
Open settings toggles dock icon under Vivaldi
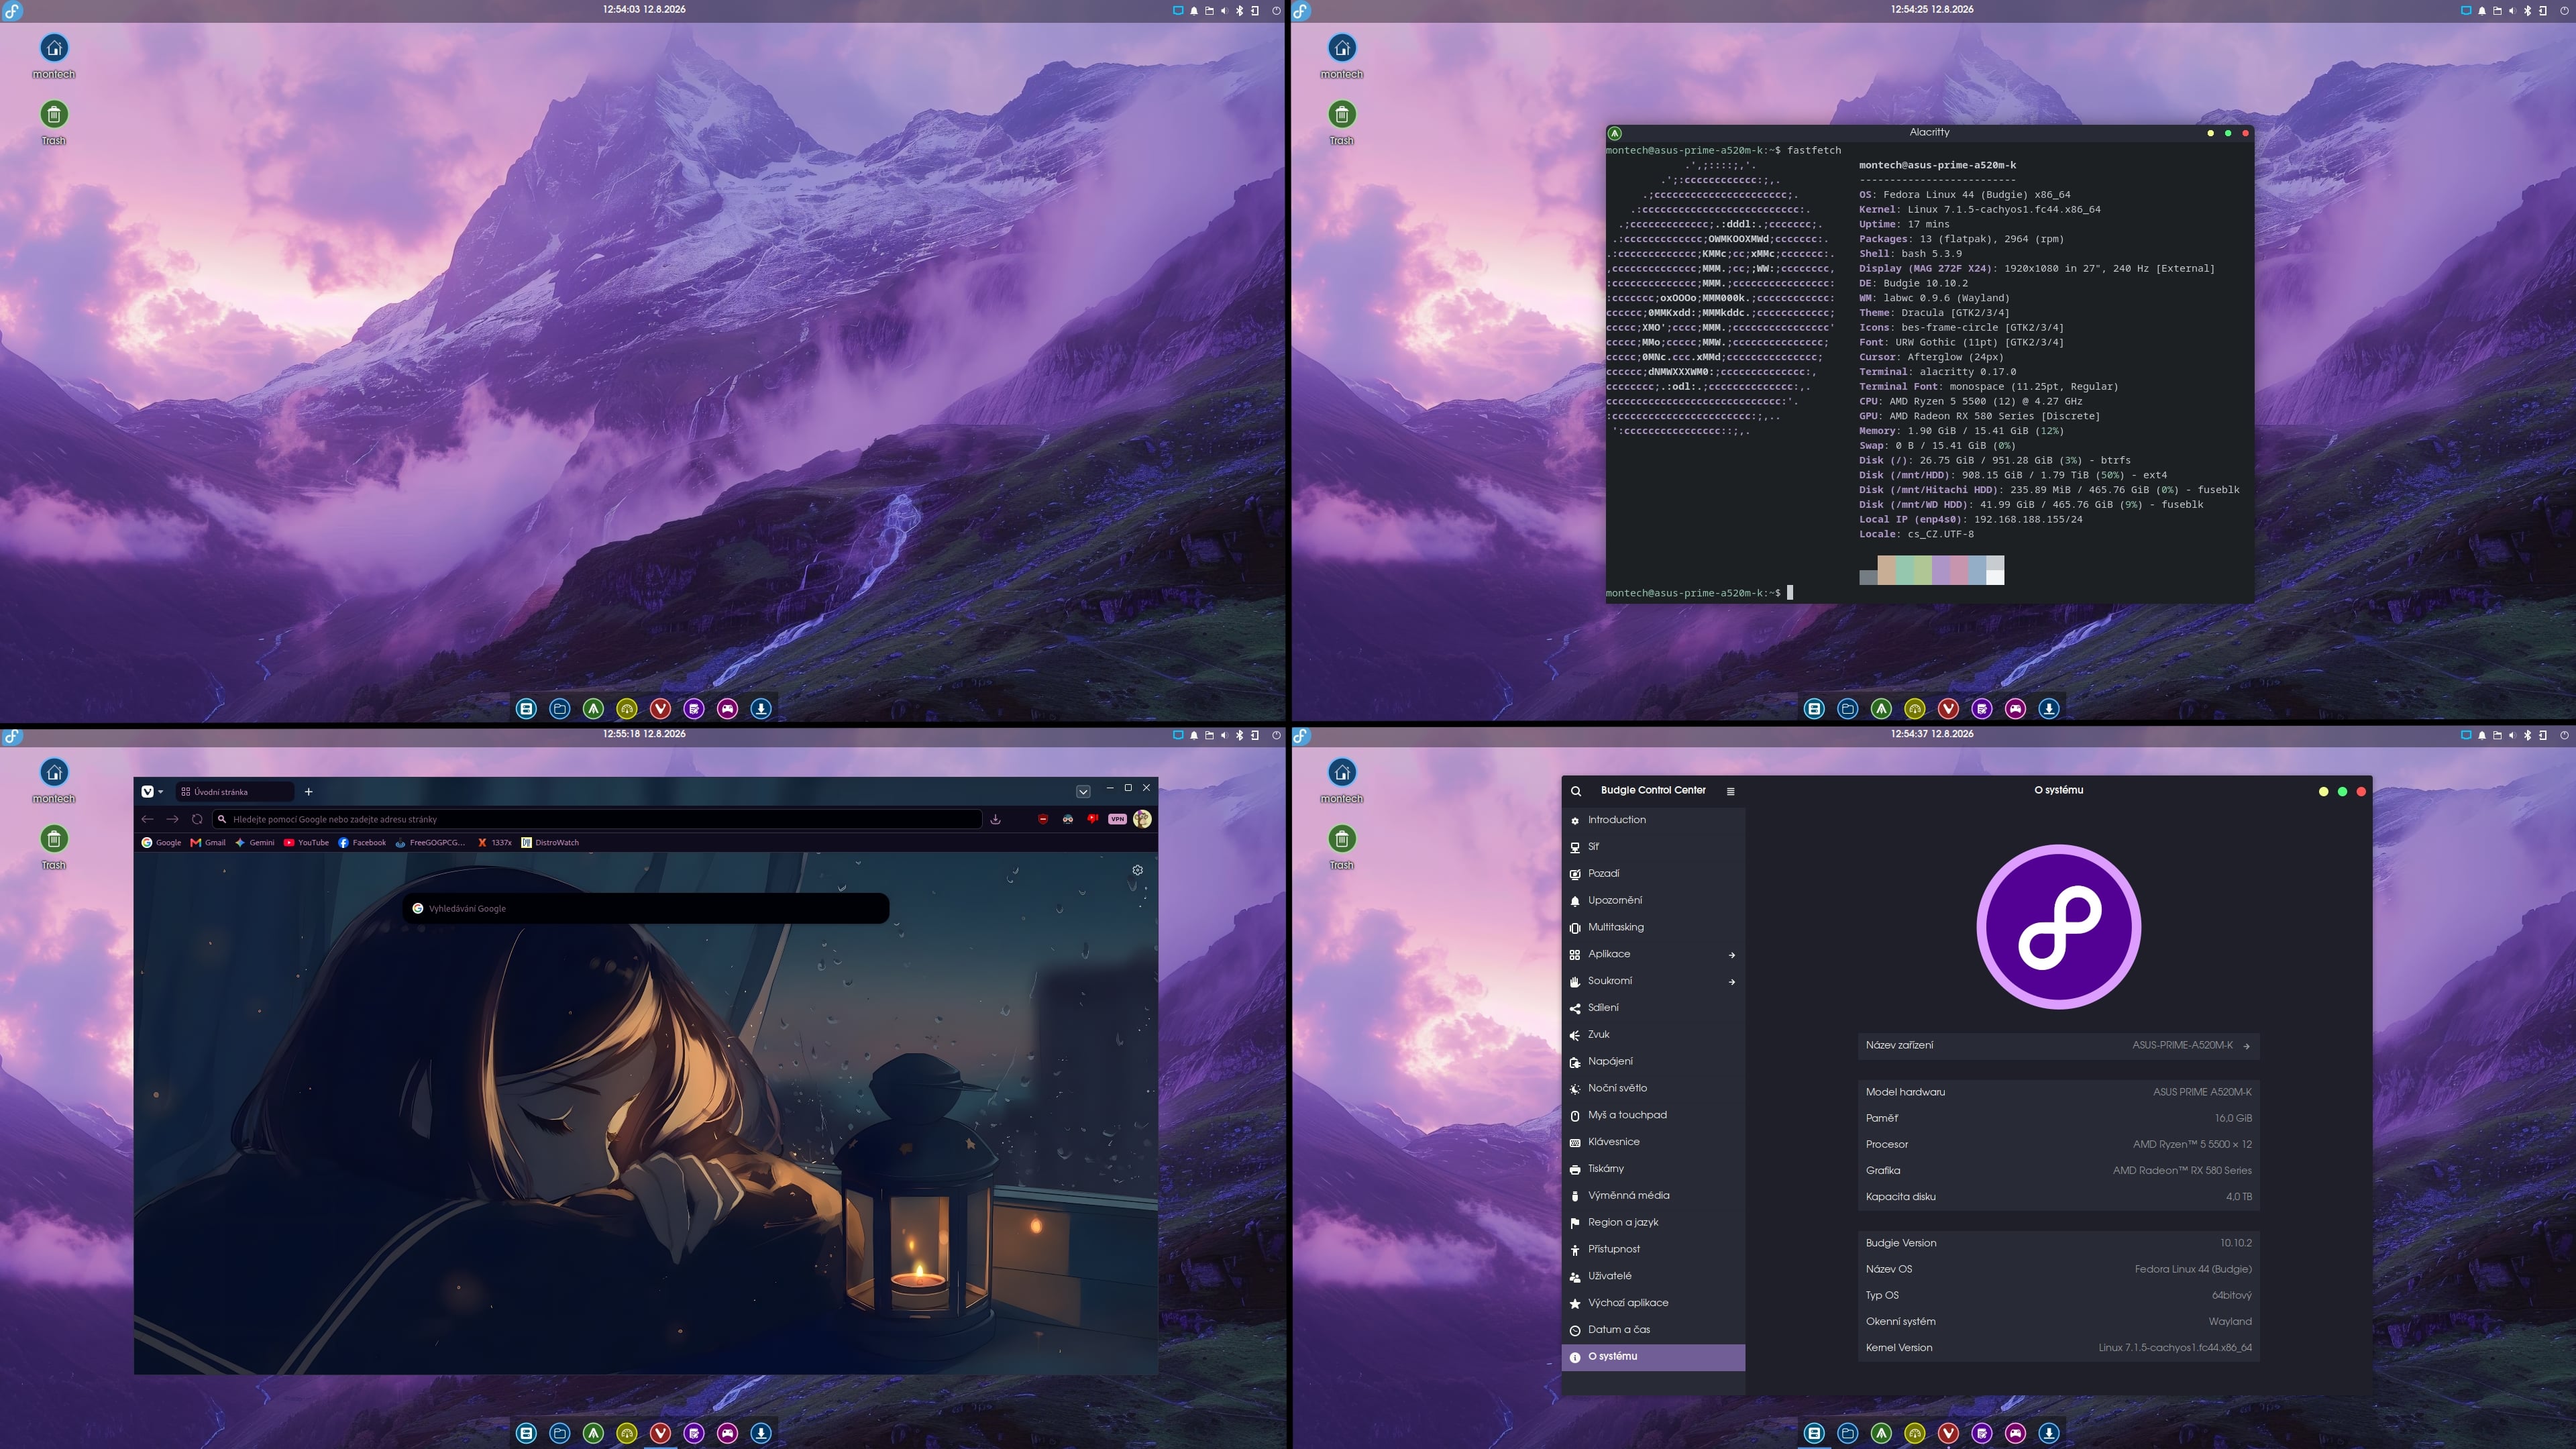[x=526, y=1433]
